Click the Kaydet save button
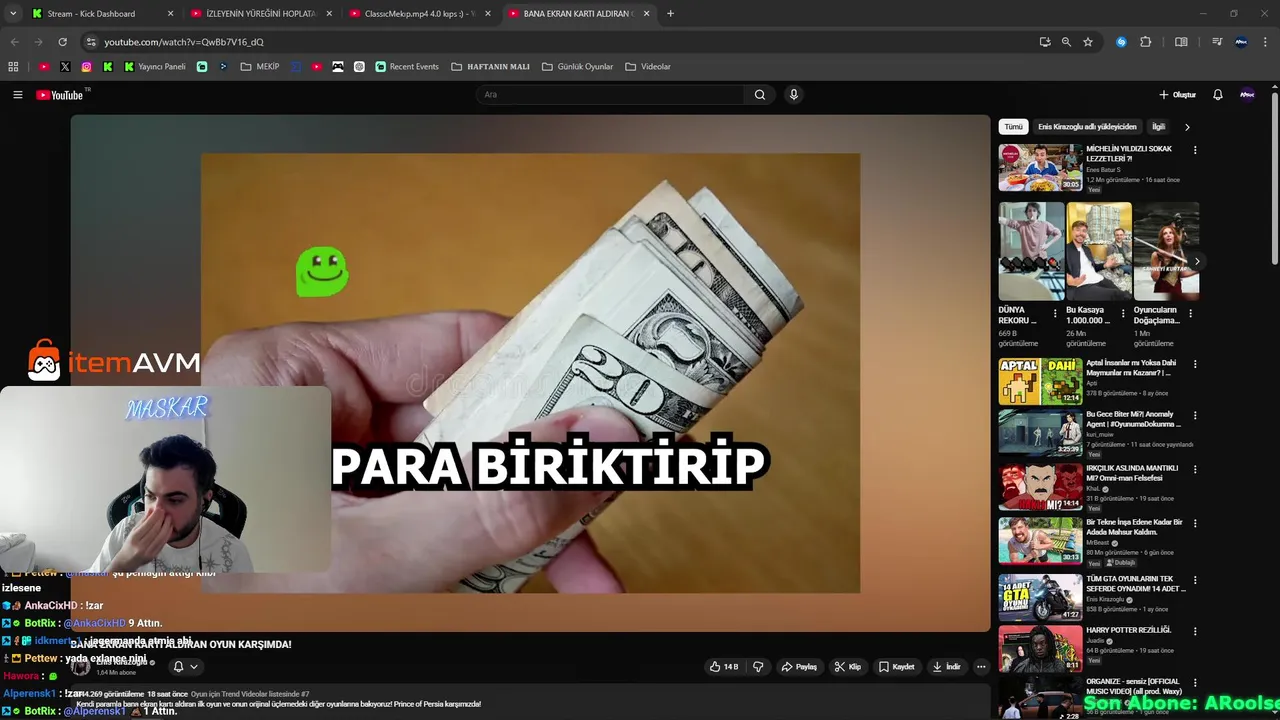This screenshot has height=720, width=1280. pos(896,667)
